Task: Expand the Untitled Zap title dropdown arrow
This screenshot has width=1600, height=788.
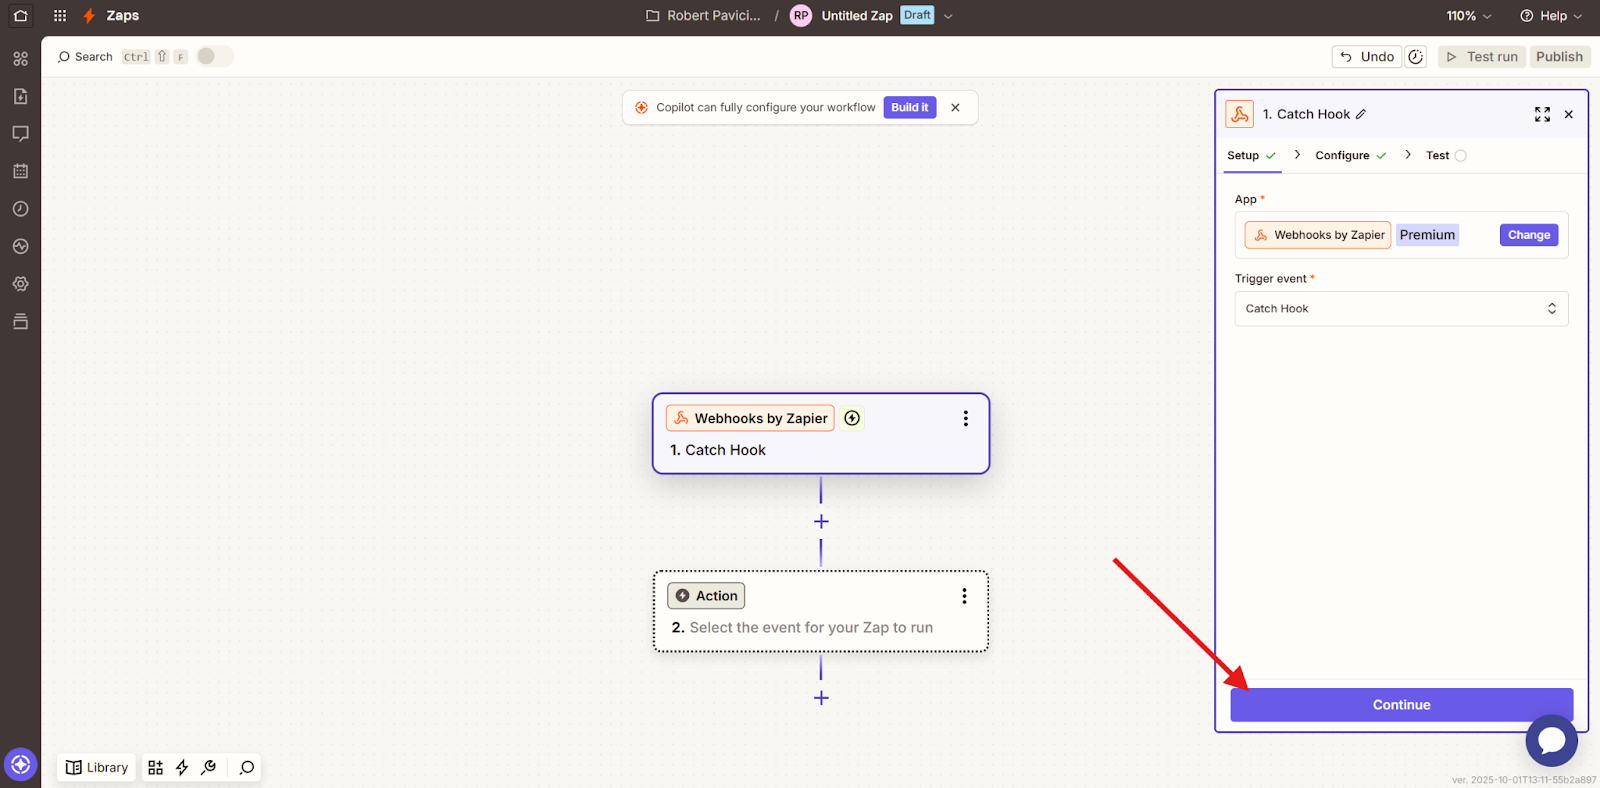Action: (x=948, y=16)
